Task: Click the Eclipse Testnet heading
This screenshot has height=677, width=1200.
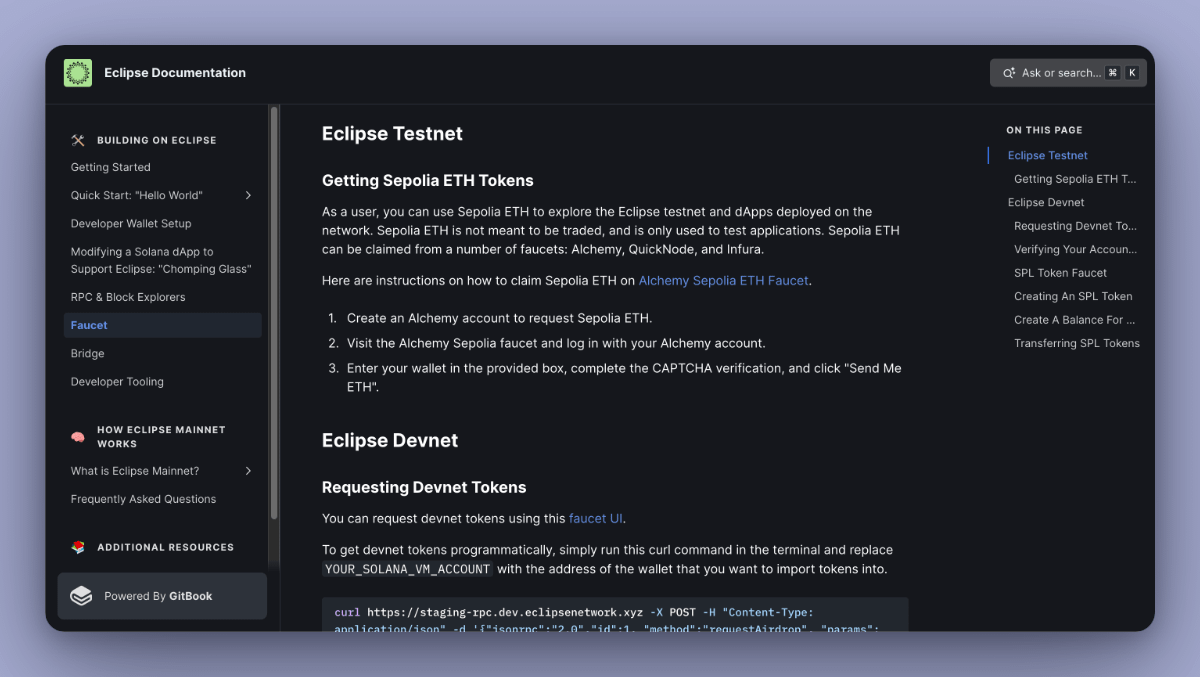Action: tap(392, 134)
